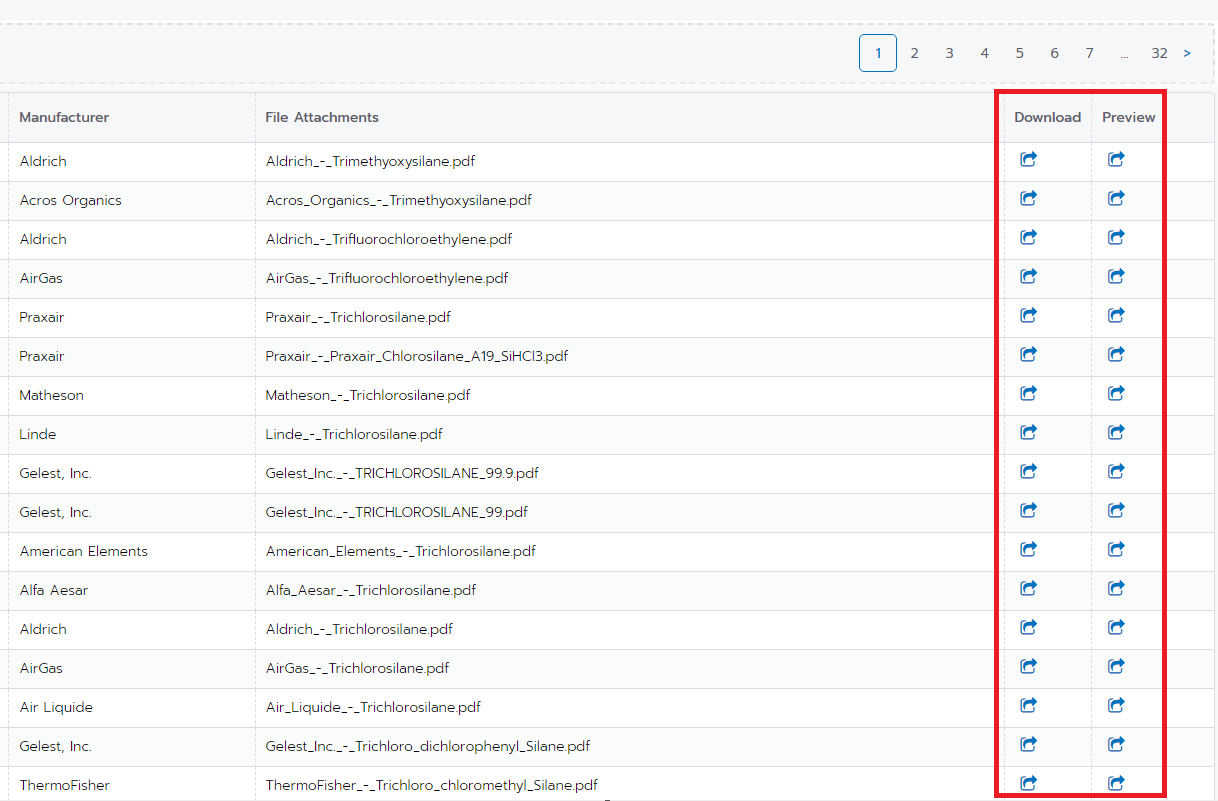Click Matheson_-_Trichlorosilane.pdf filename
This screenshot has height=801, width=1218.
pyautogui.click(x=368, y=395)
